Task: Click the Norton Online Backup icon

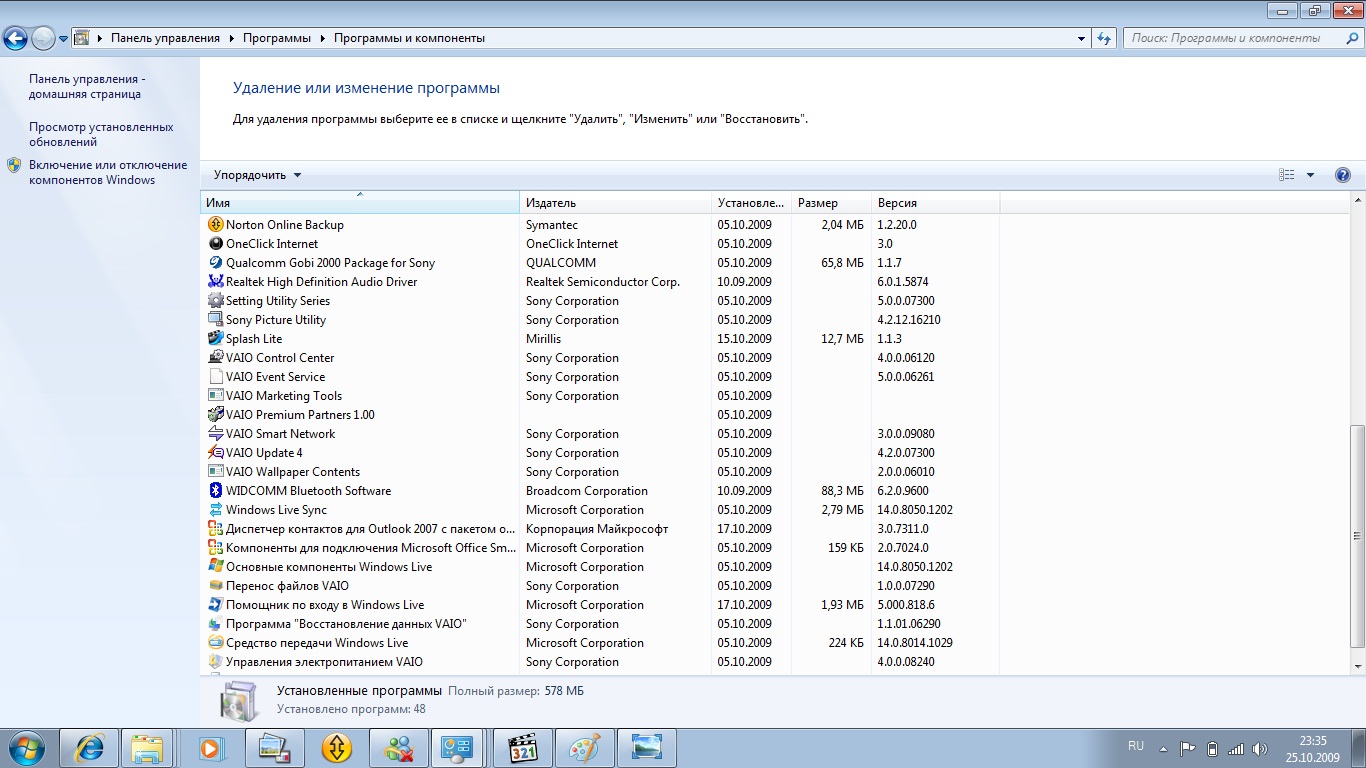Action: pyautogui.click(x=215, y=225)
